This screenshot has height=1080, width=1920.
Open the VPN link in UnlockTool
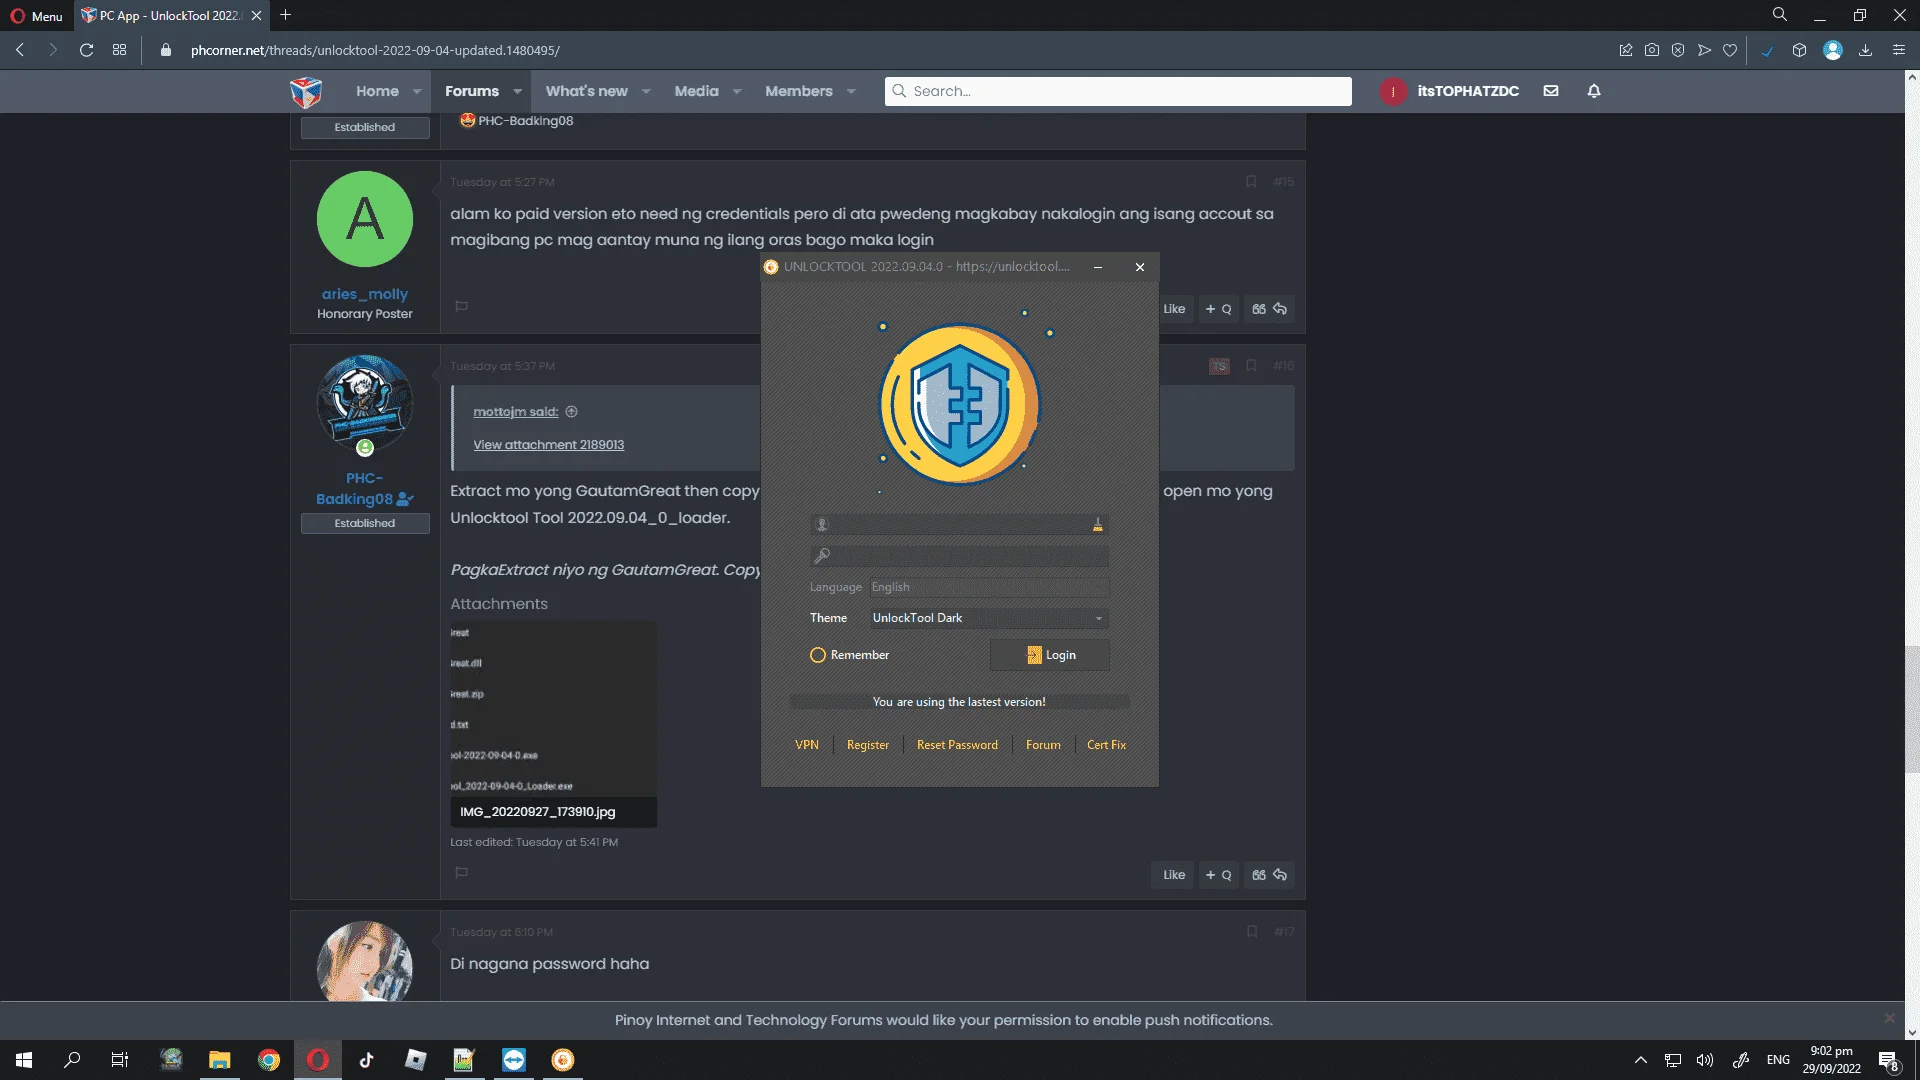coord(806,745)
